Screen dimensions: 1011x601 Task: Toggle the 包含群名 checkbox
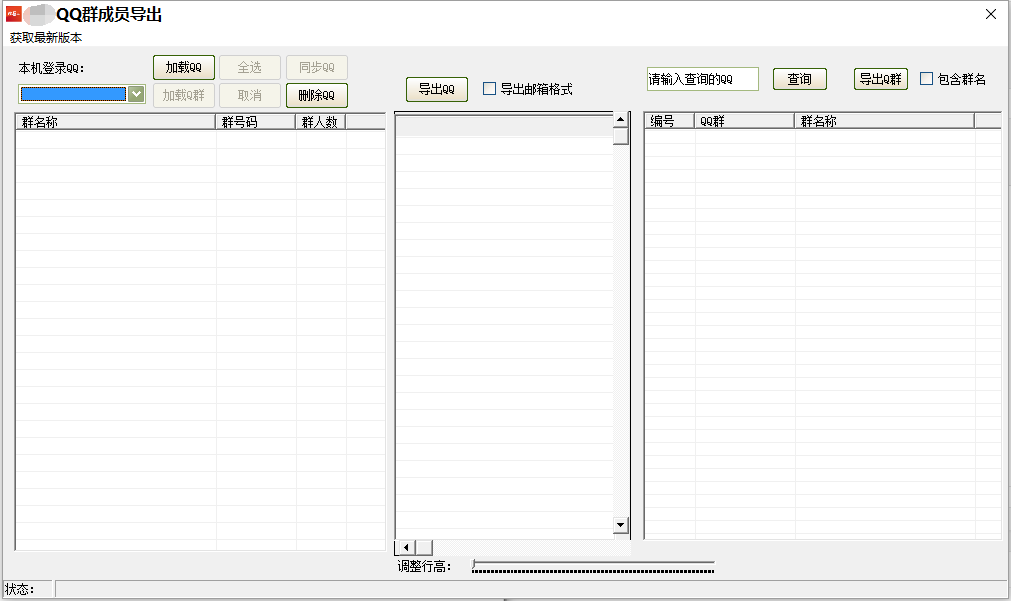tap(927, 79)
